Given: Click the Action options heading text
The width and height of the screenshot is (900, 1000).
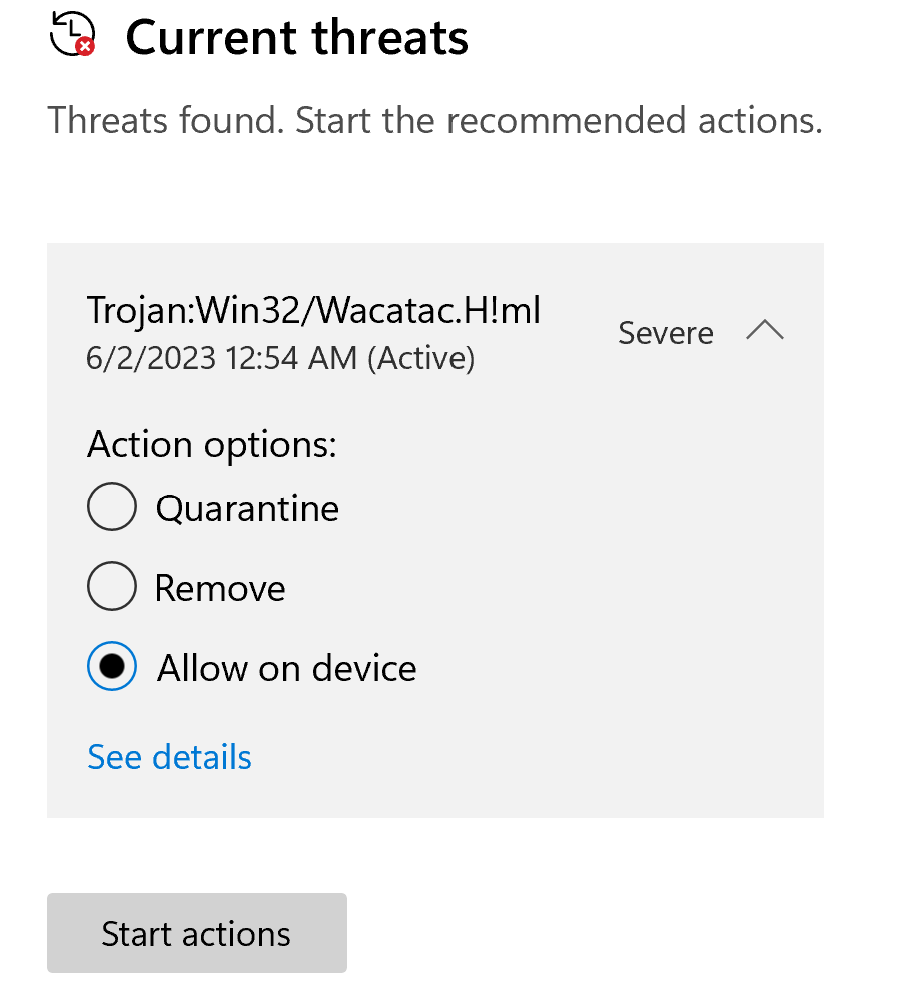Looking at the screenshot, I should 212,444.
